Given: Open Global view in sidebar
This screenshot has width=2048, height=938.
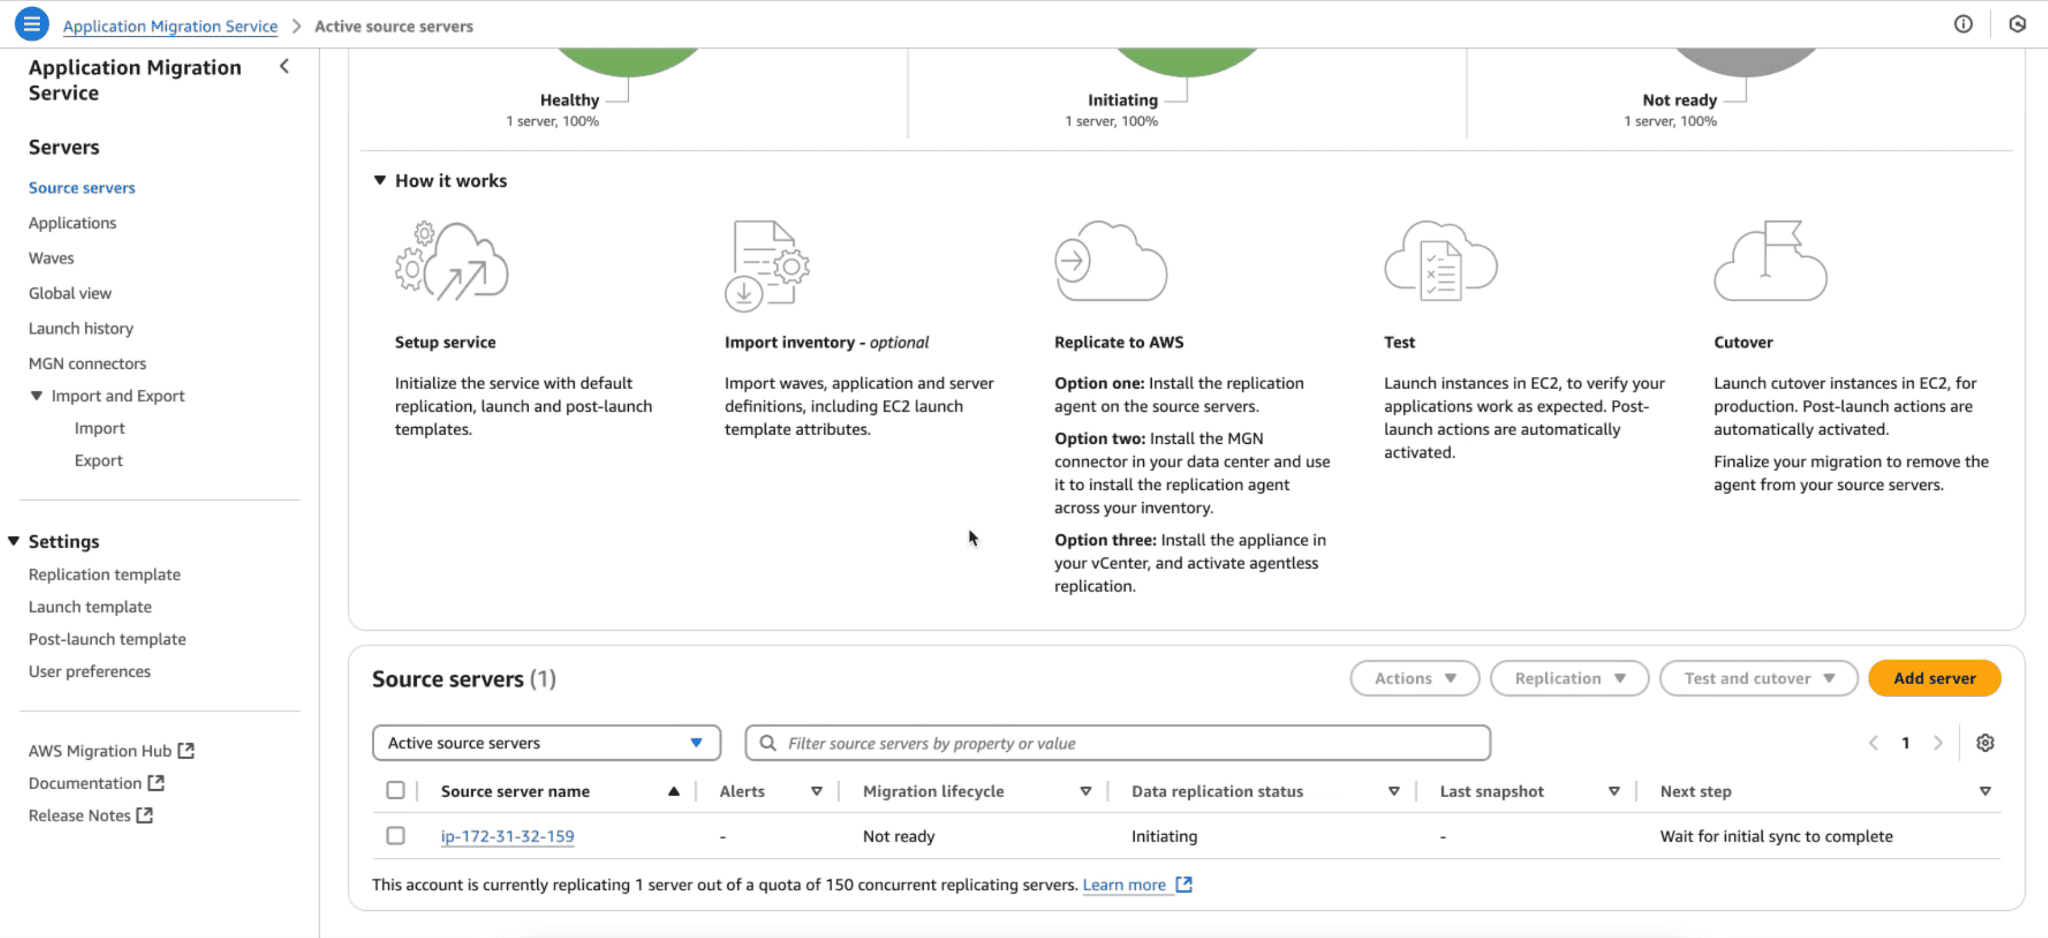Looking at the screenshot, I should pyautogui.click(x=70, y=293).
